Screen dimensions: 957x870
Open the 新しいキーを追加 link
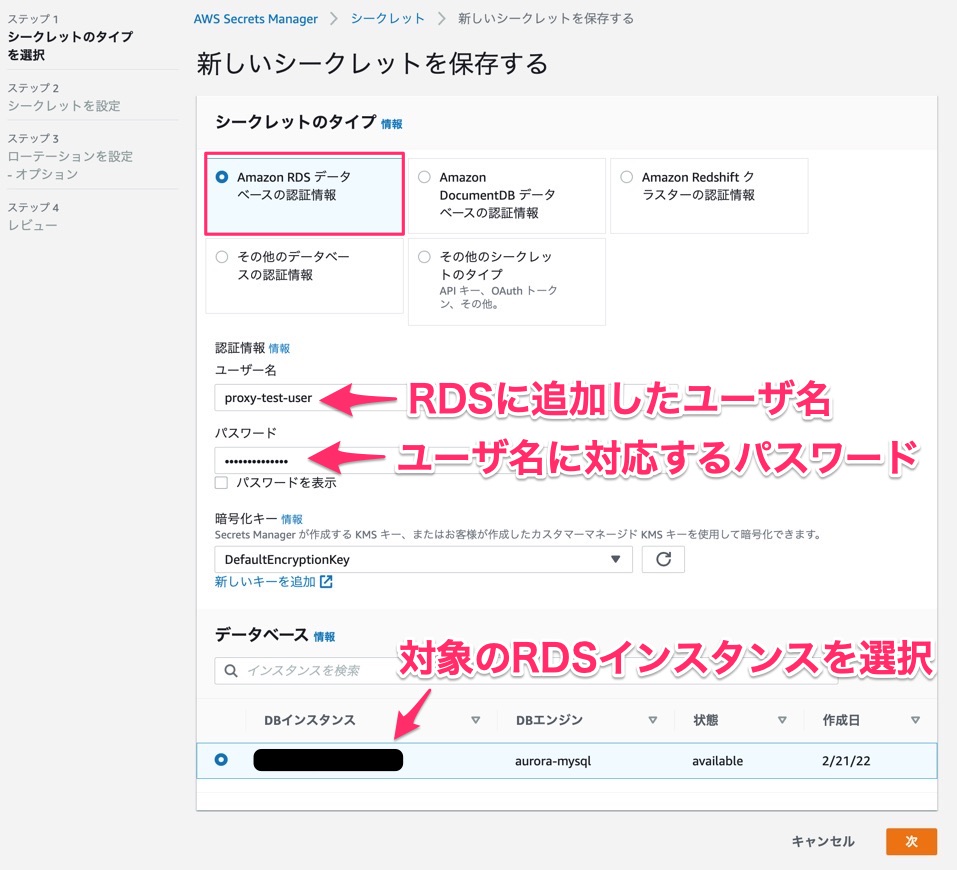pyautogui.click(x=263, y=581)
